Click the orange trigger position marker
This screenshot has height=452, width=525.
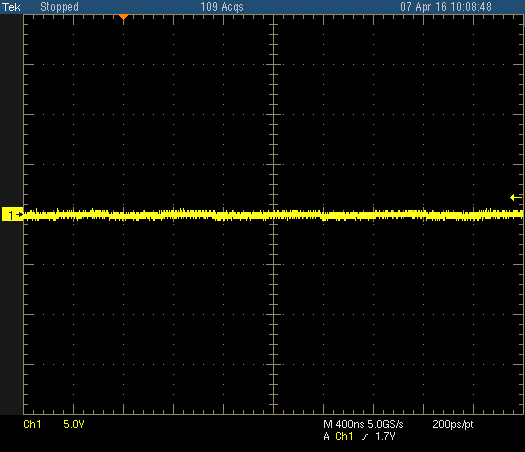124,16
